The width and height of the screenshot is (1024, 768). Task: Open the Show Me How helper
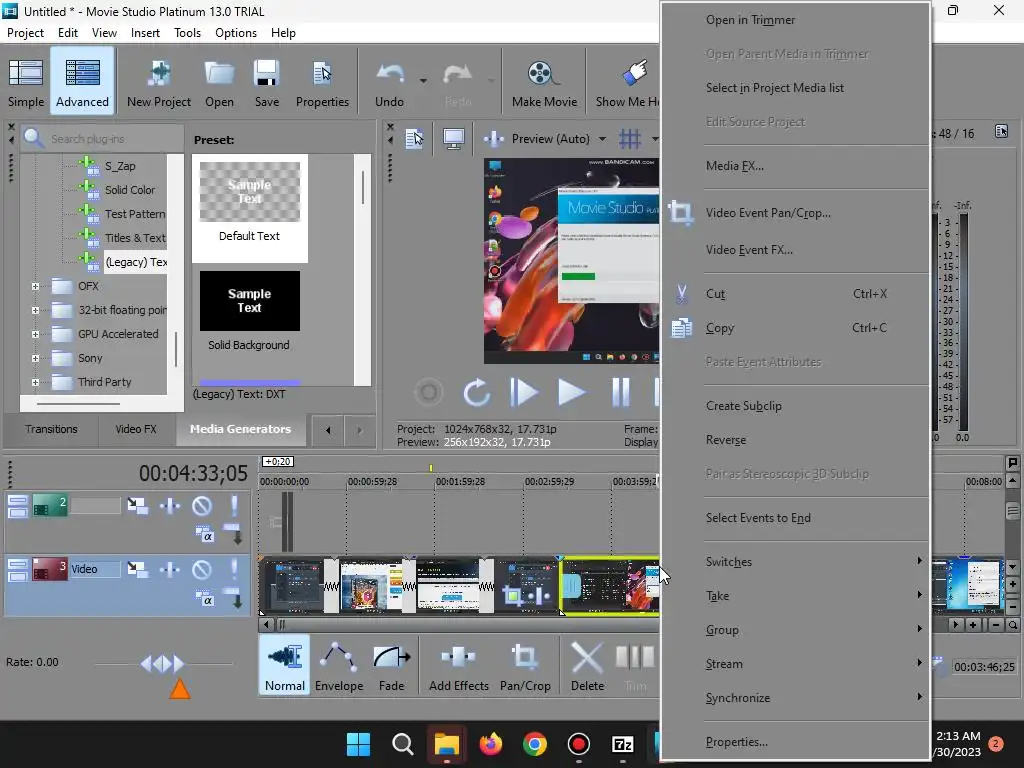[627, 82]
